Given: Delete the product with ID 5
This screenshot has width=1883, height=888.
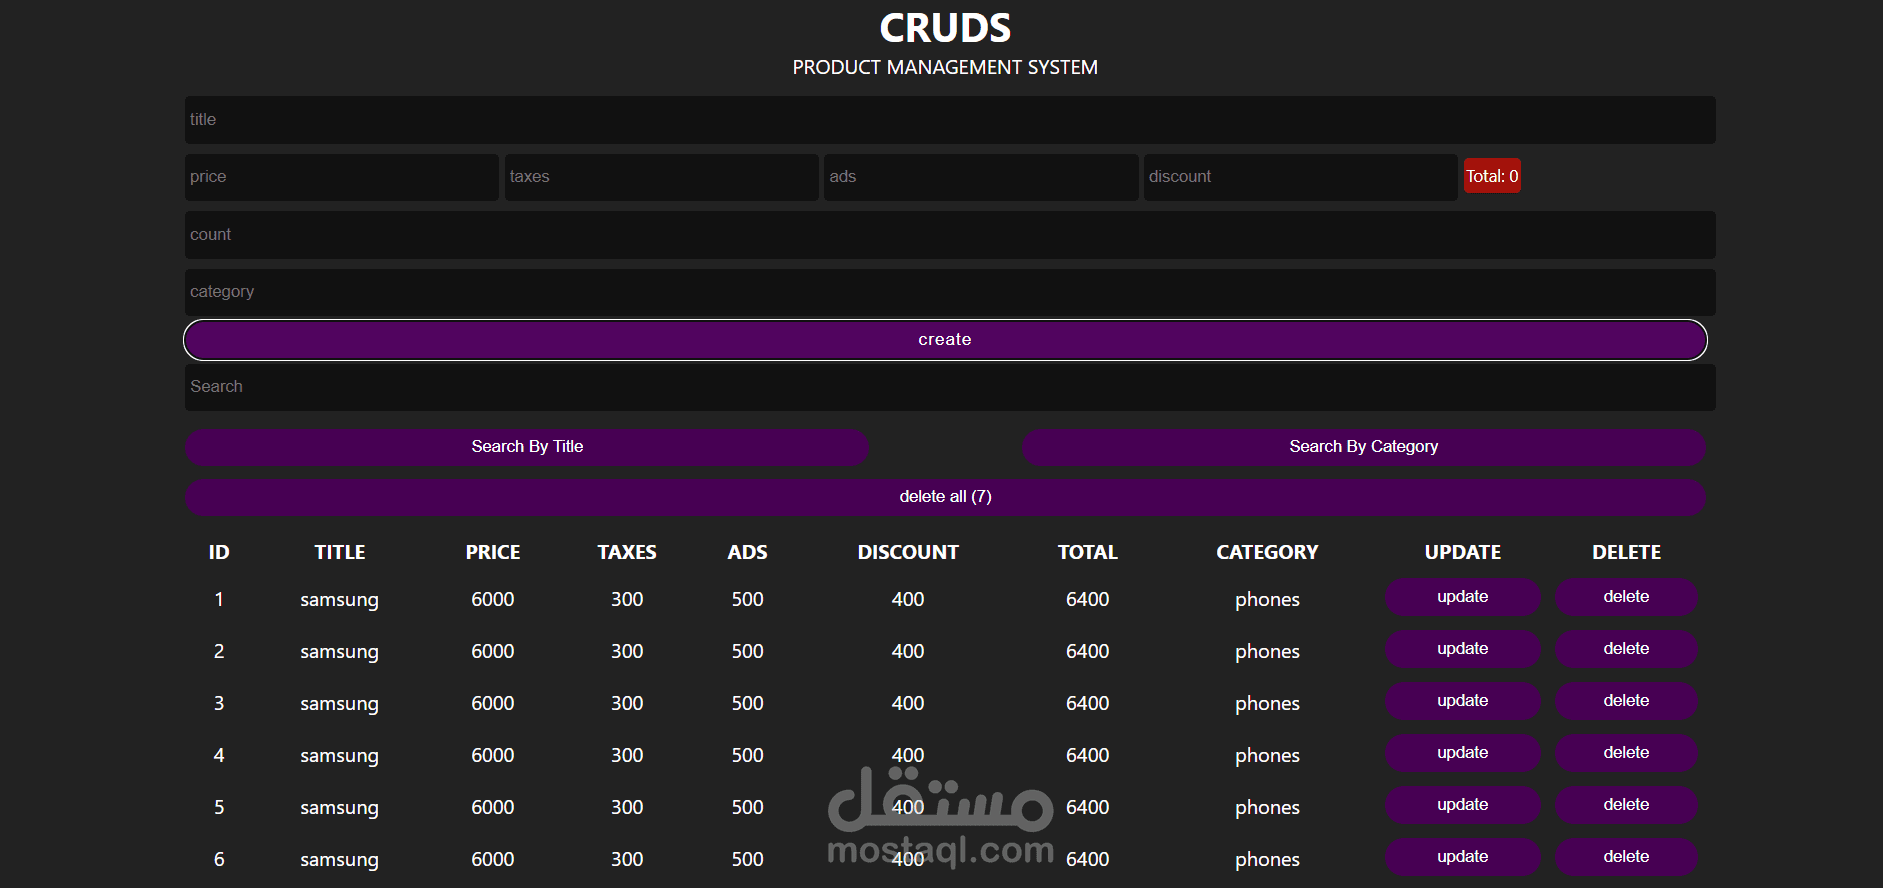Looking at the screenshot, I should point(1627,805).
